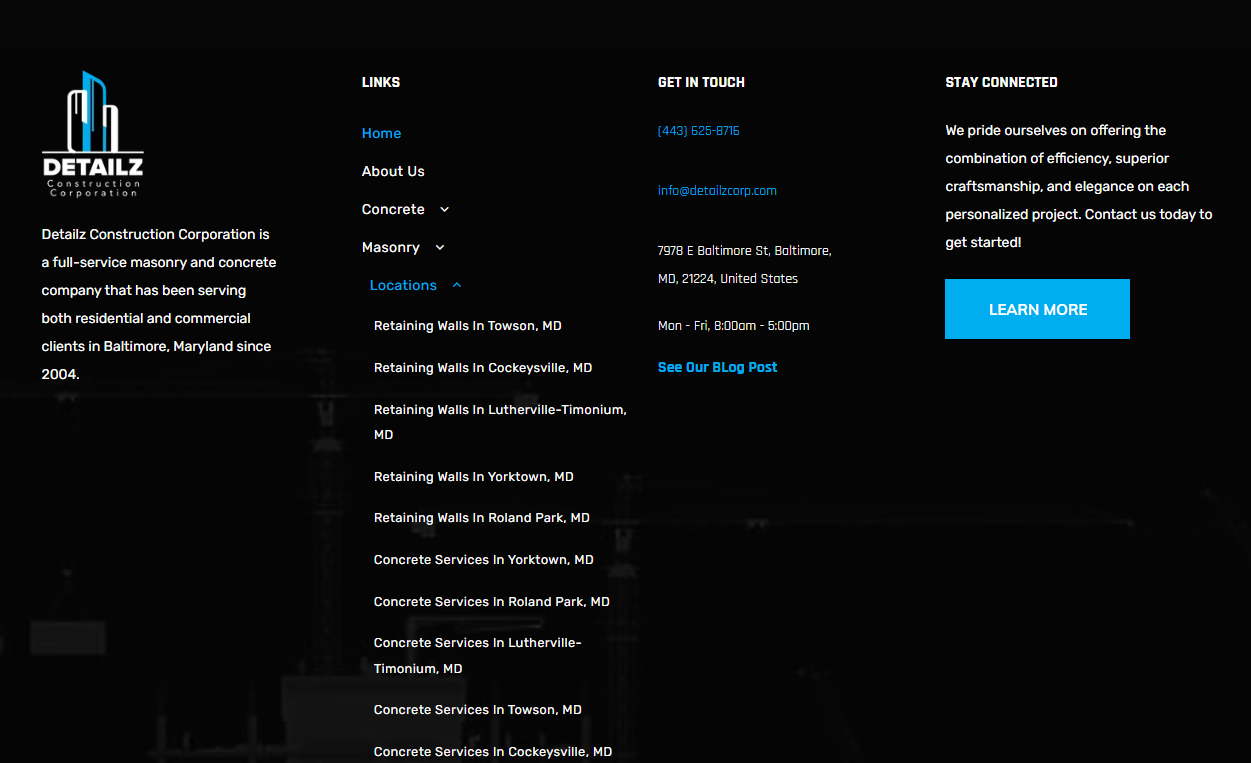Go to the About Us page

(393, 172)
